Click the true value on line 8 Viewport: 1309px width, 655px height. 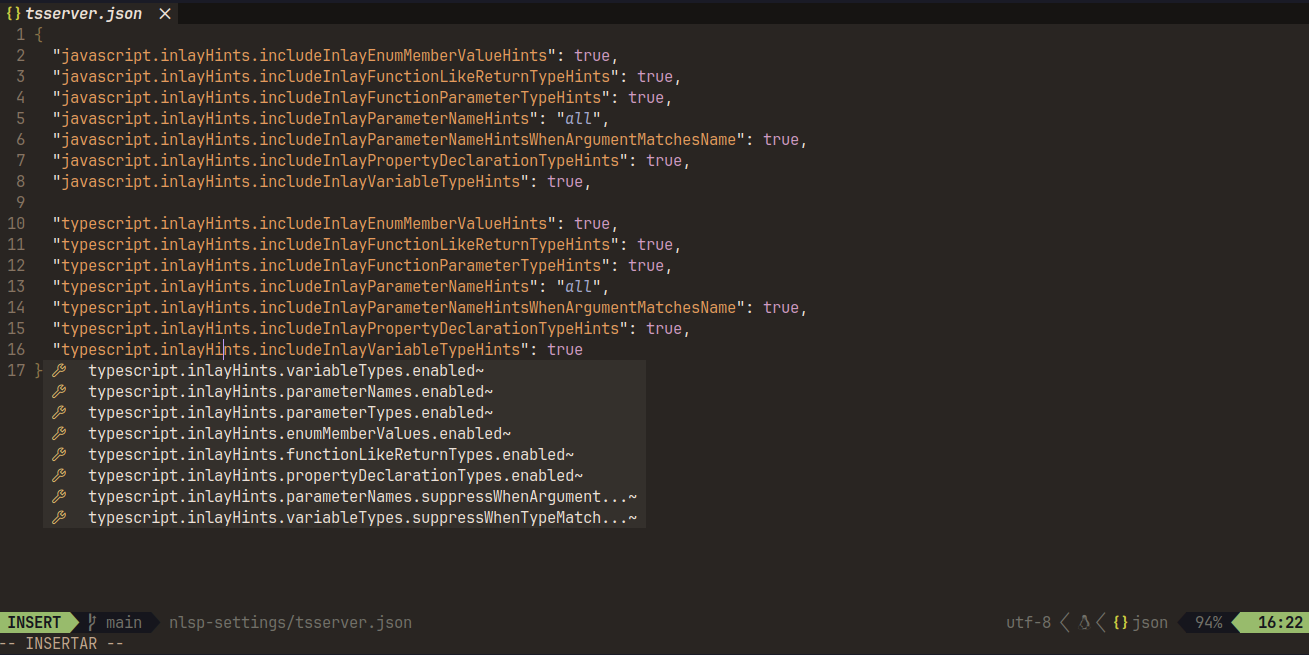[565, 182]
